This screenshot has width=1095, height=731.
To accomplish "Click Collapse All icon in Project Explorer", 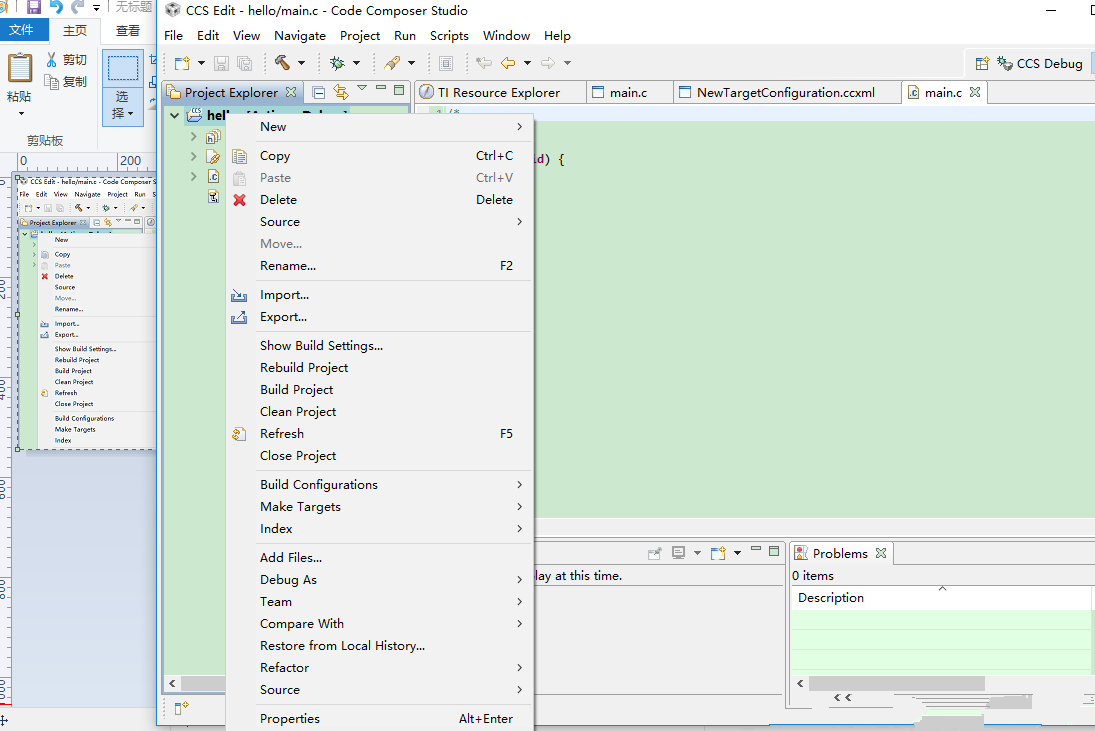I will 318,92.
